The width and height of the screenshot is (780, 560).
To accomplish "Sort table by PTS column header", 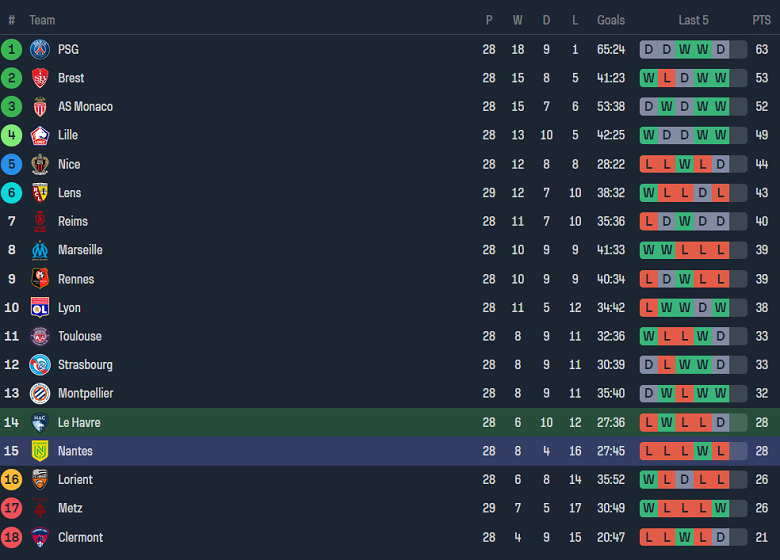I will pyautogui.click(x=761, y=20).
